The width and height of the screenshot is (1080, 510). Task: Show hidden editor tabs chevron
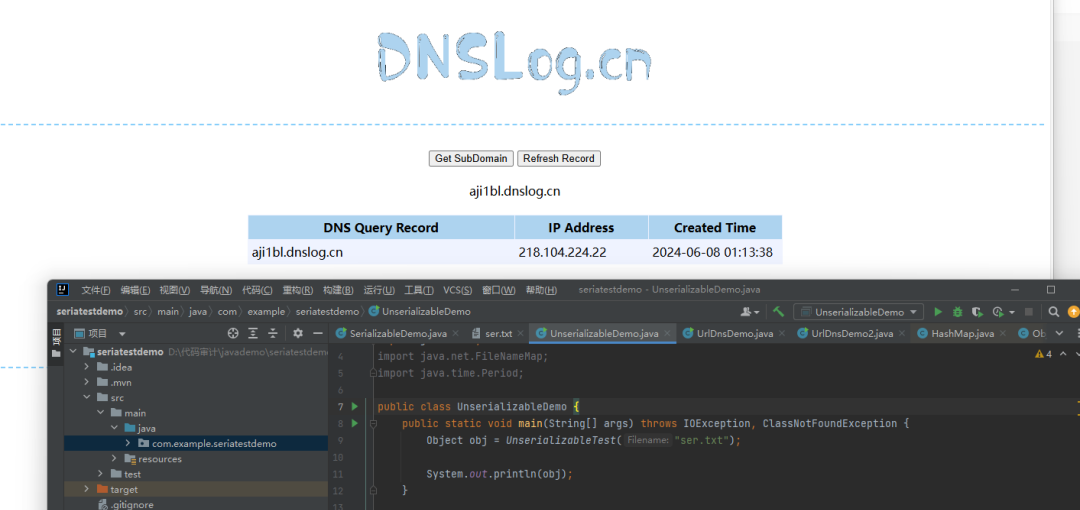click(x=1060, y=334)
